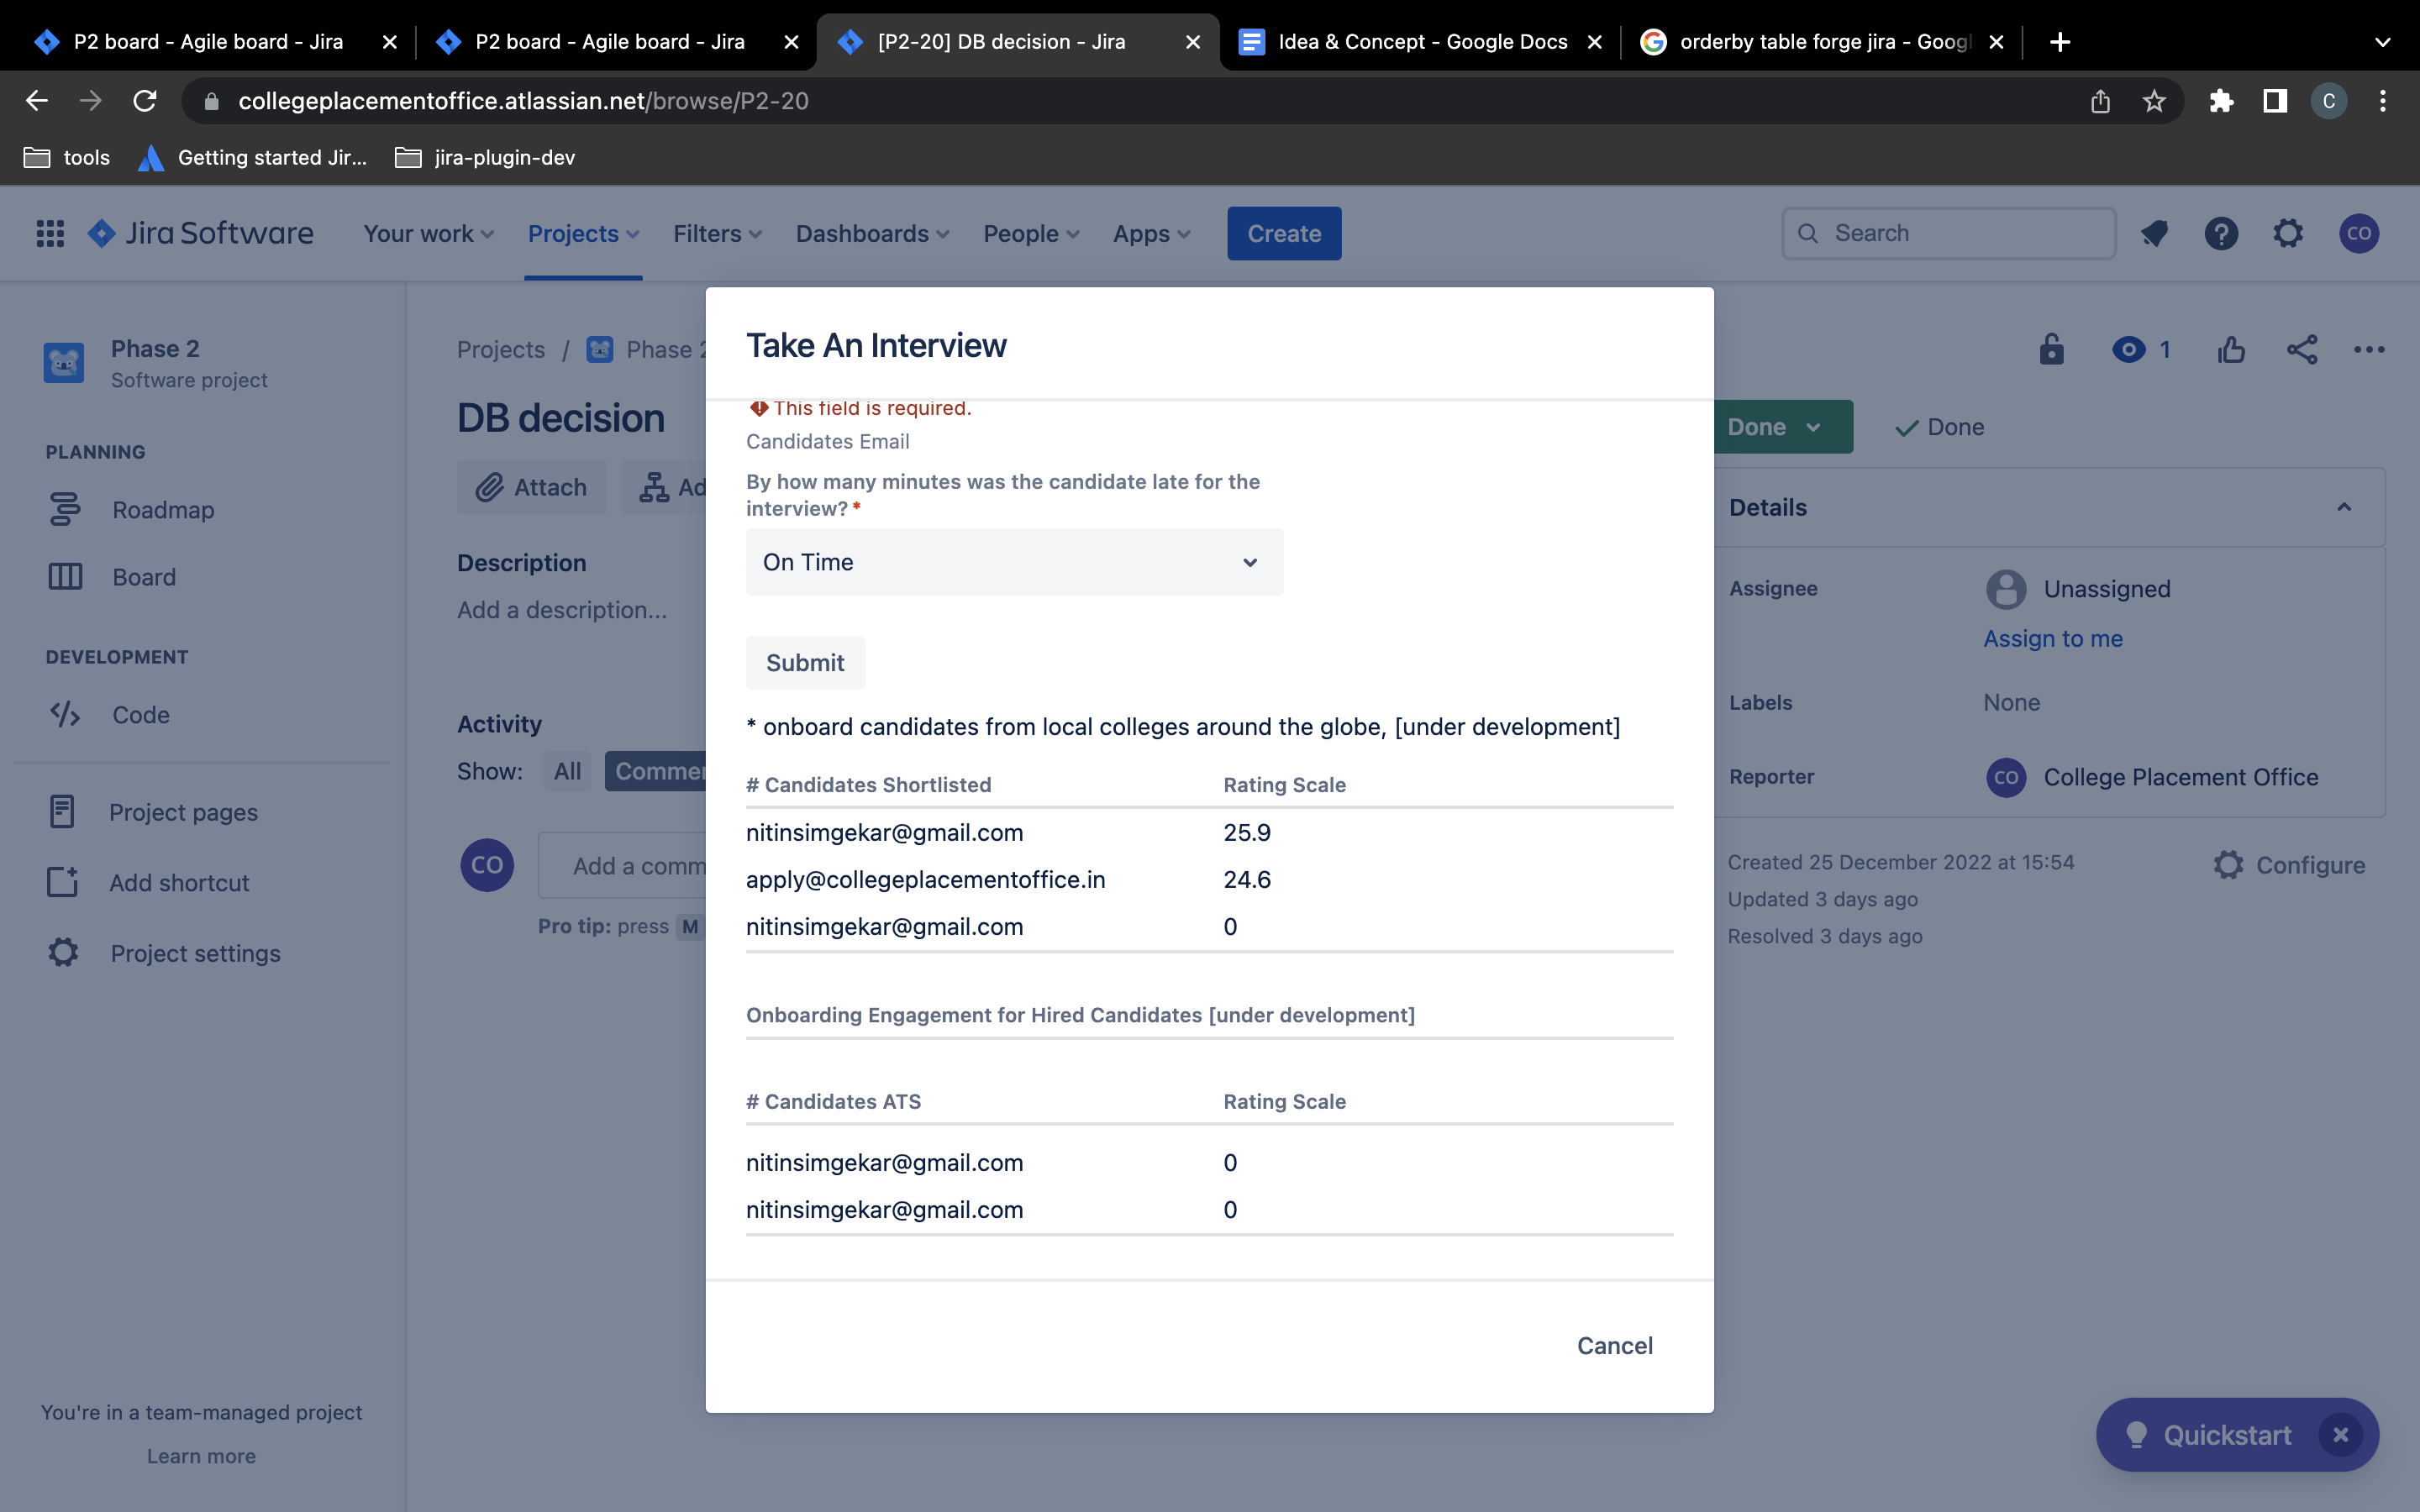Viewport: 2420px width, 1512px height.
Task: Expand the Your work menu
Action: click(x=428, y=233)
